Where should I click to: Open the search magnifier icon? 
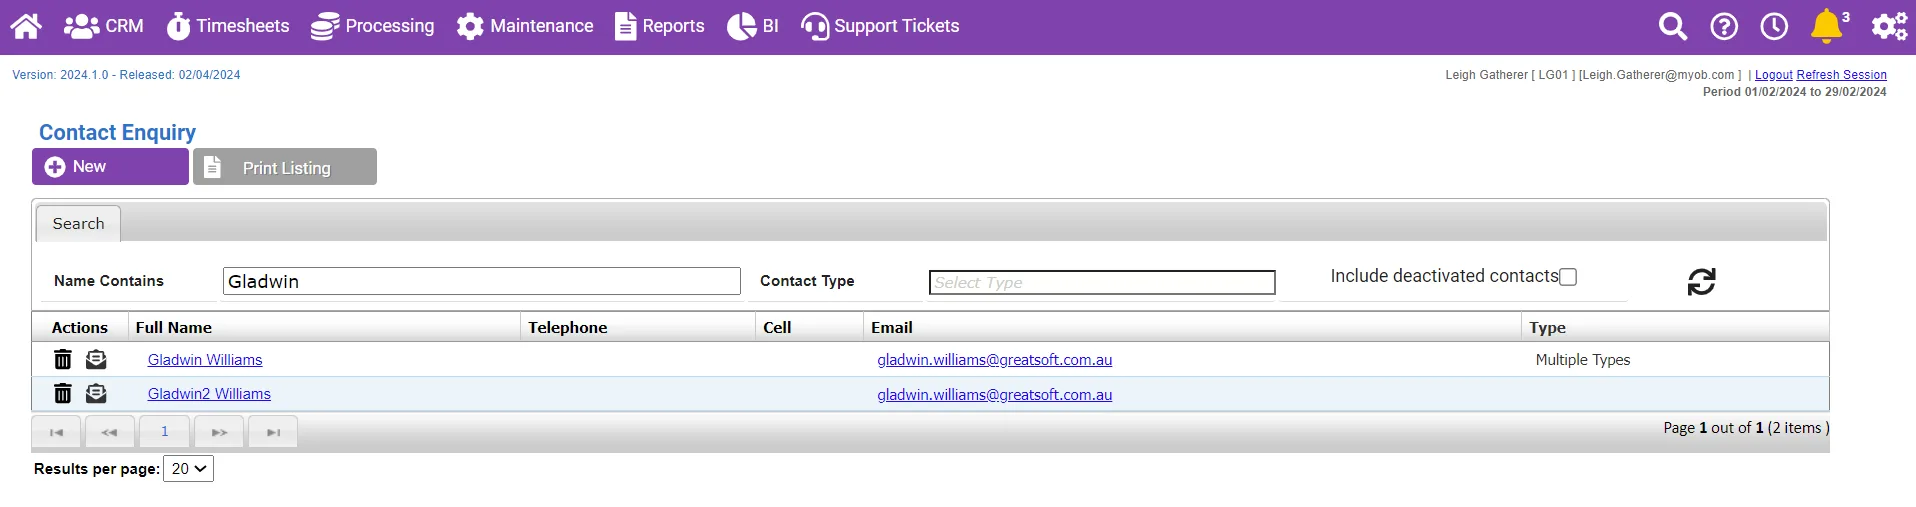(1673, 26)
